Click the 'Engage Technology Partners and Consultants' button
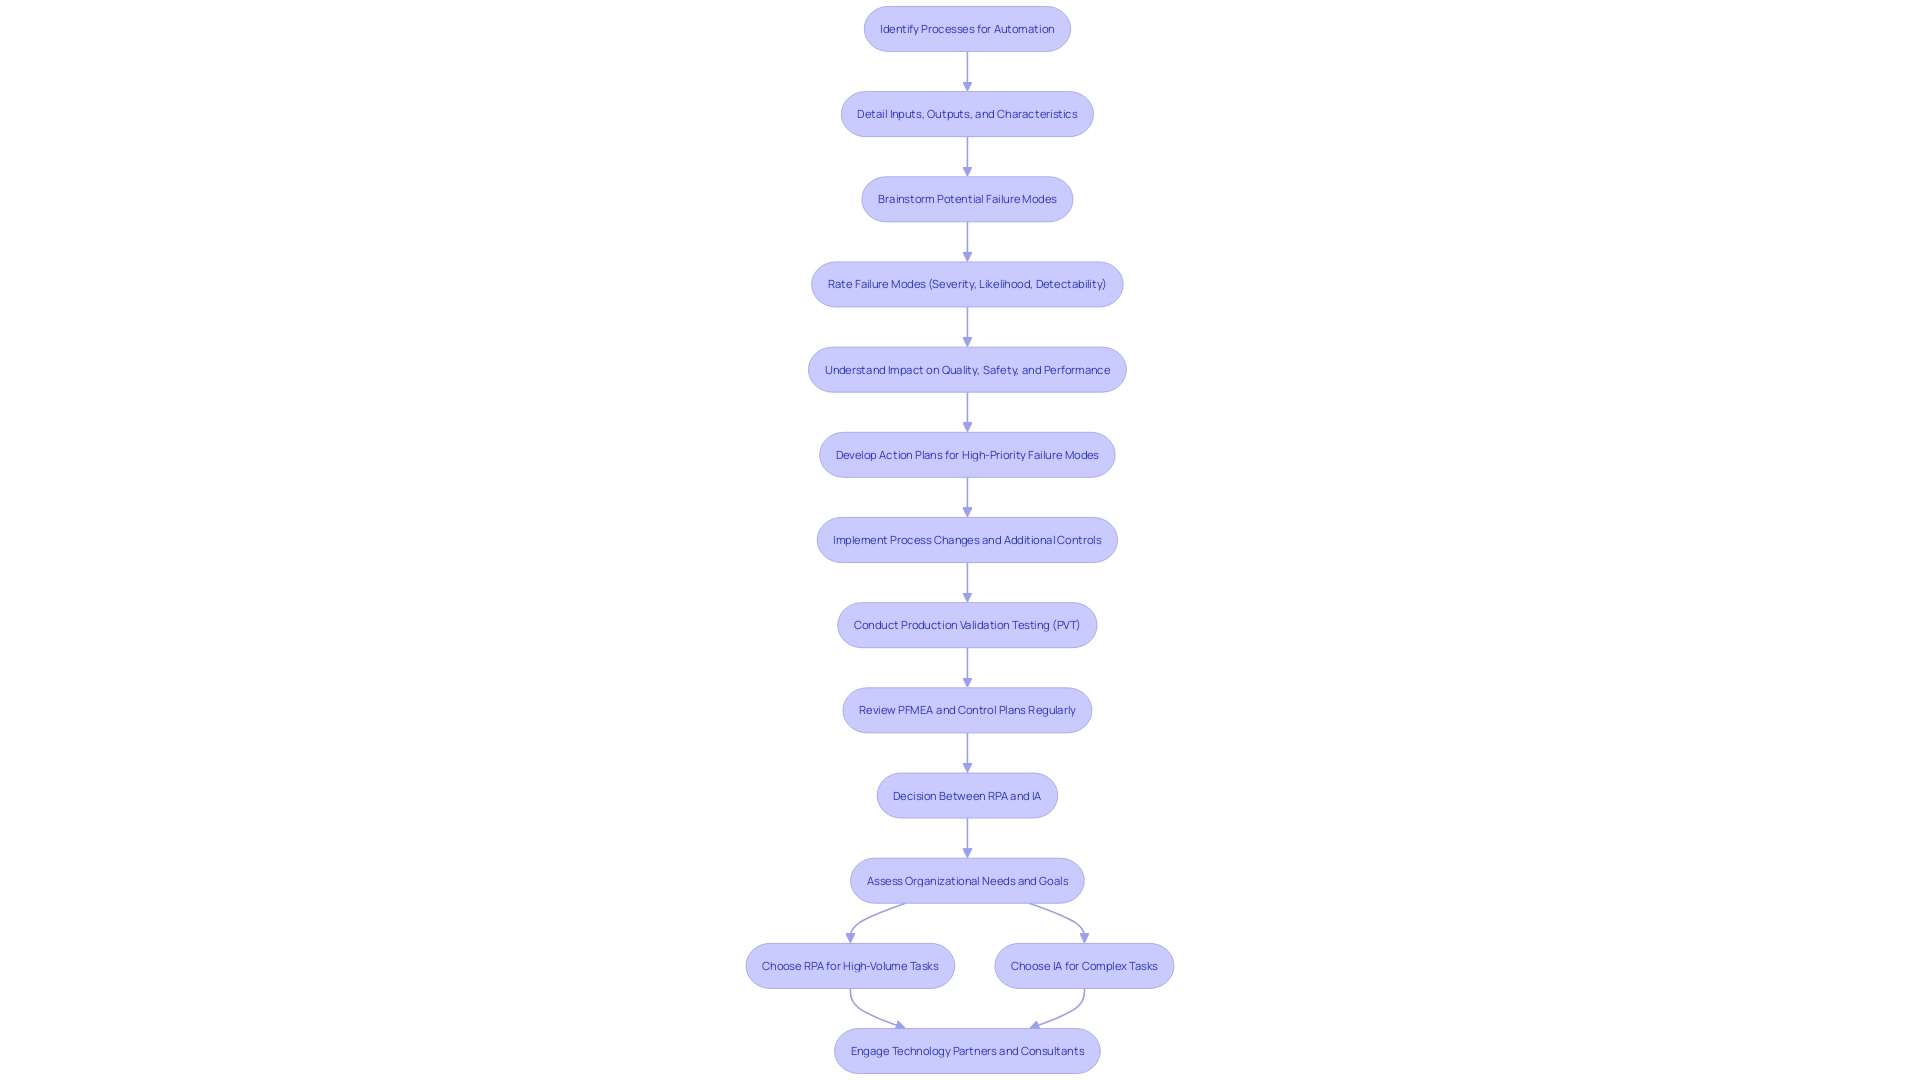The image size is (1920, 1080). click(967, 1050)
